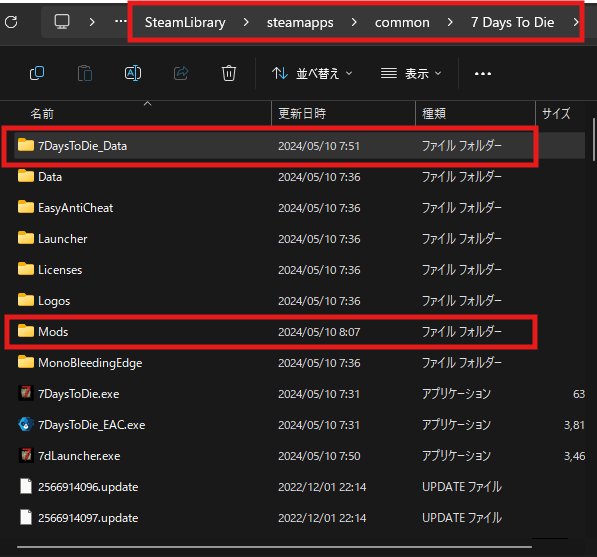Click the MonoBleedingEdge folder icon
This screenshot has width=597, height=557.
[26, 362]
